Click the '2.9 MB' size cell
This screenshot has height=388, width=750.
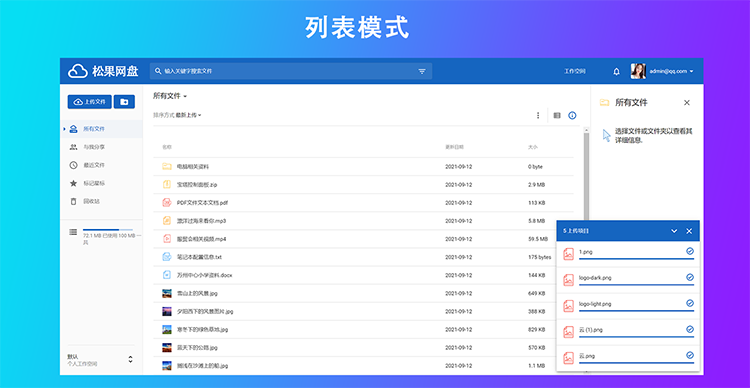point(536,184)
